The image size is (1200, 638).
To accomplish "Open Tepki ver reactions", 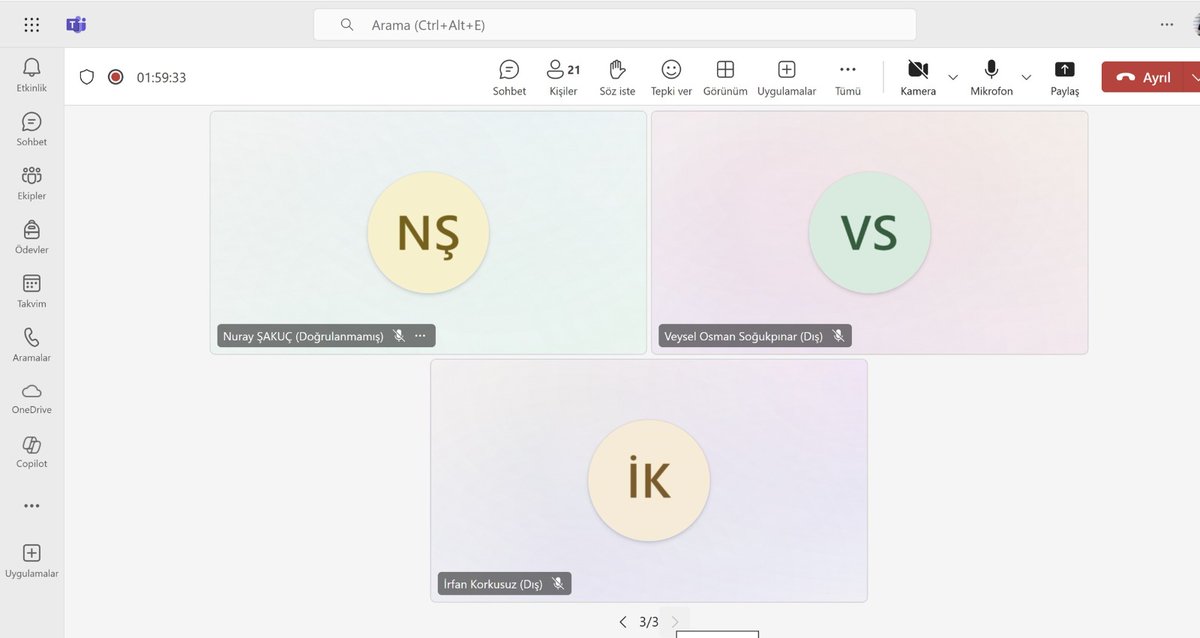I will 671,78.
